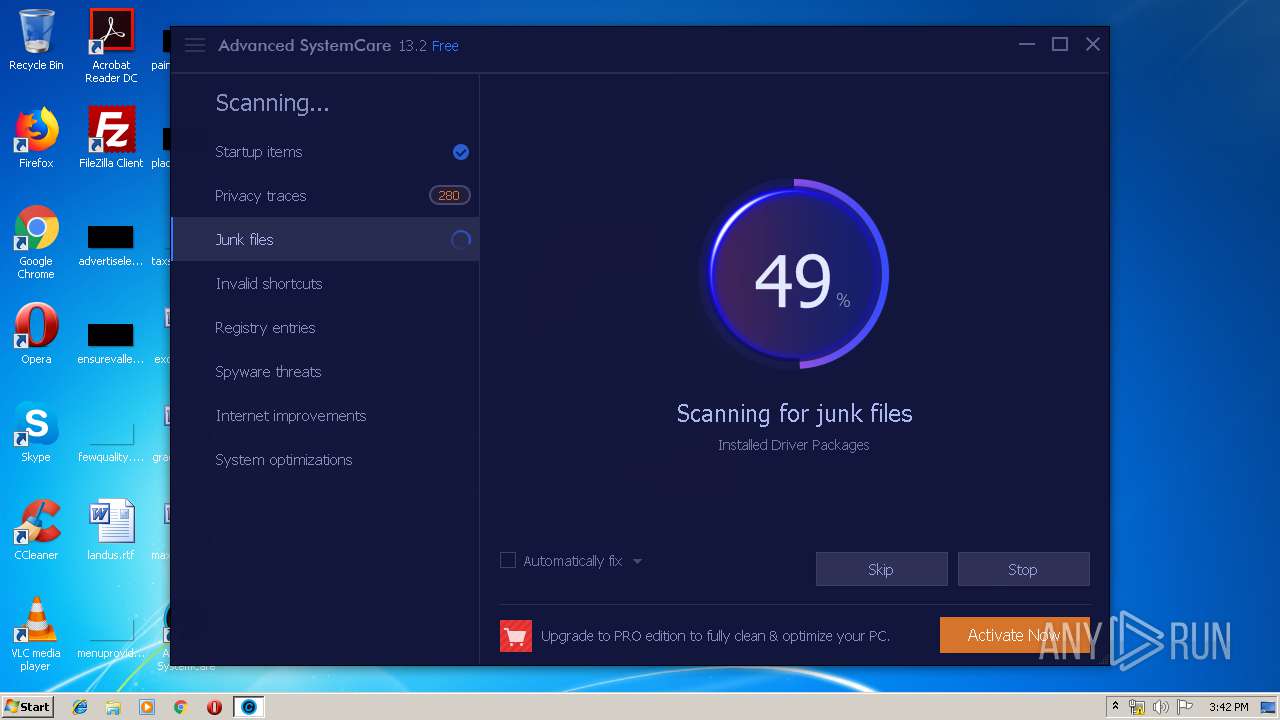Select the fewquality... desktop file
1280x720 pixels.
coord(111,442)
